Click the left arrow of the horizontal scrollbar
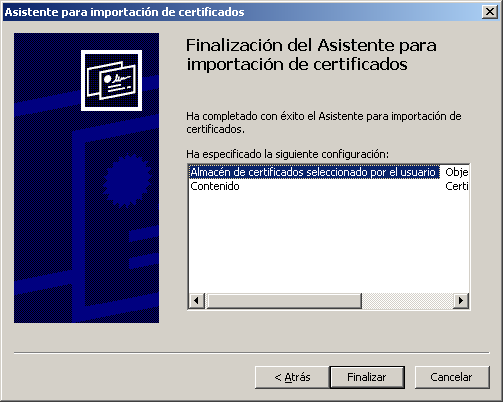The height and width of the screenshot is (402, 503). tap(196, 301)
